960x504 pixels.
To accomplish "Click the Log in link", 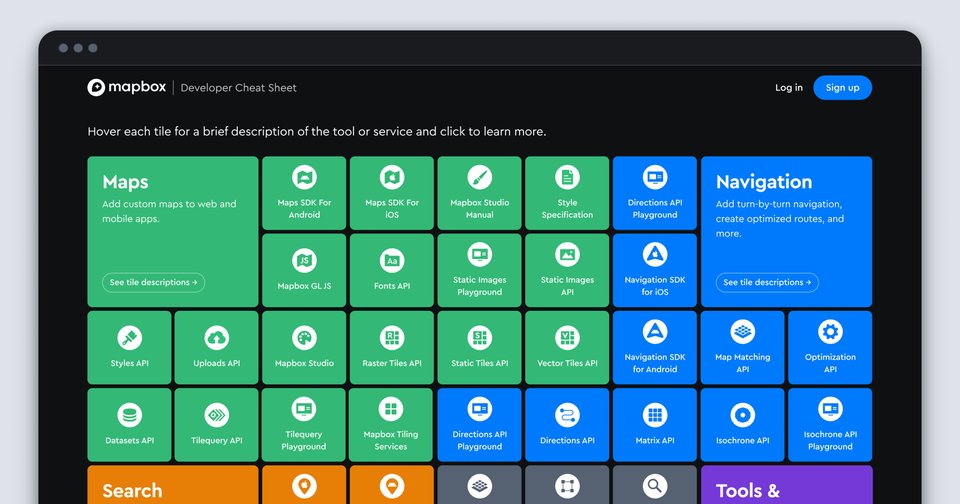I will click(788, 88).
